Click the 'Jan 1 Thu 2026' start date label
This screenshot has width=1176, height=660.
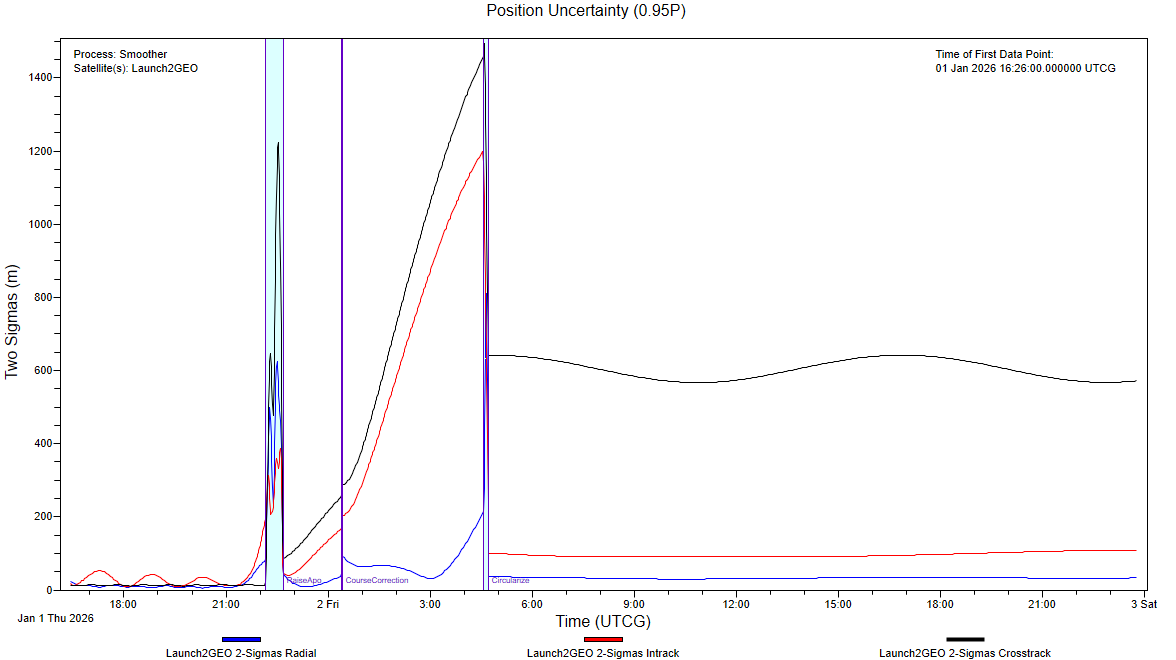(x=56, y=618)
